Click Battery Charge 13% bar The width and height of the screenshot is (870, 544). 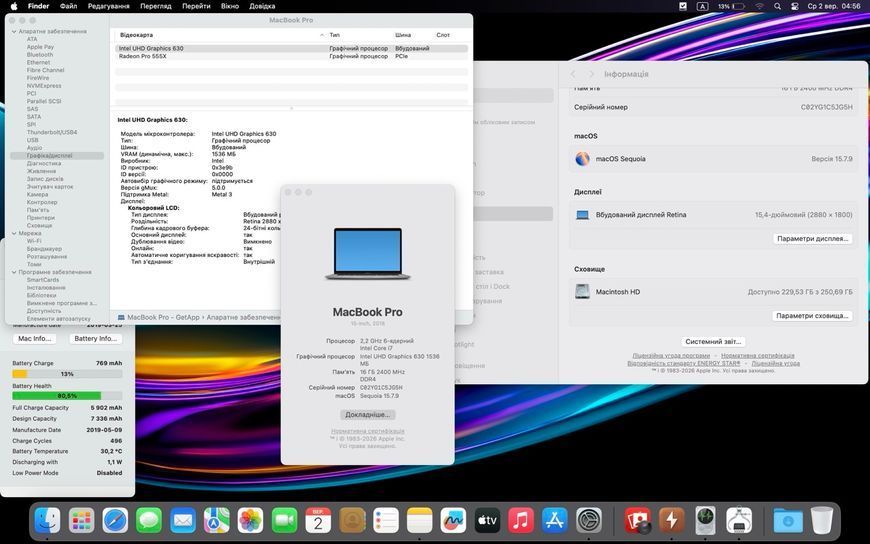click(x=67, y=374)
